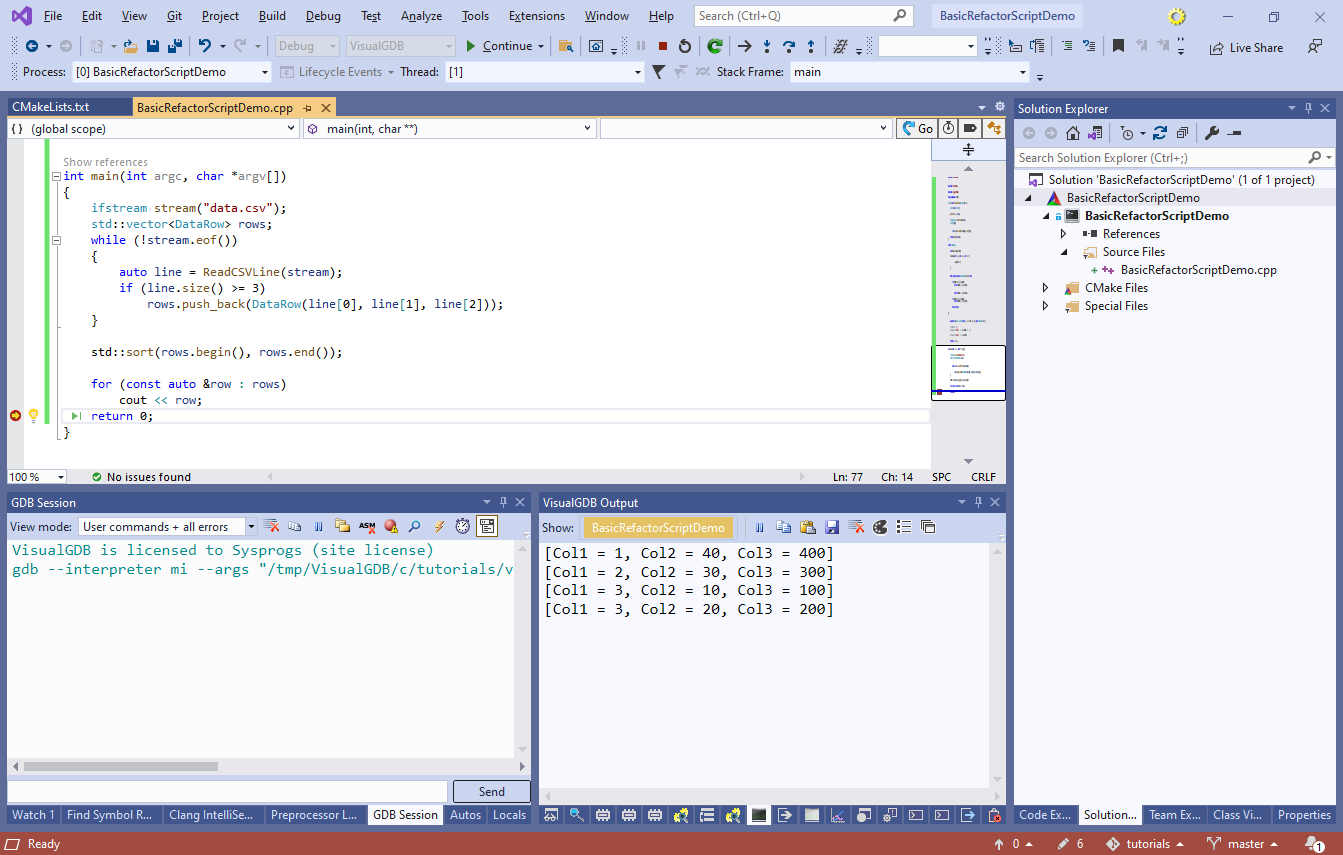Viewport: 1343px width, 855px height.
Task: Toggle breakpoint marker at return line
Action: click(15, 416)
